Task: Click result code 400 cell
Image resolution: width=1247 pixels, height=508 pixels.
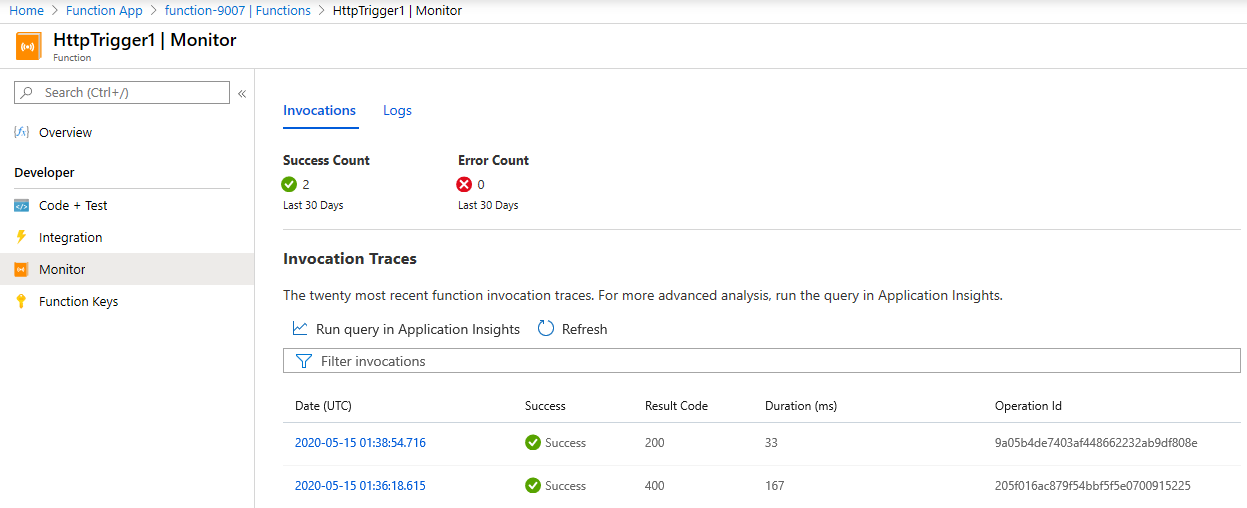Action: (x=655, y=486)
